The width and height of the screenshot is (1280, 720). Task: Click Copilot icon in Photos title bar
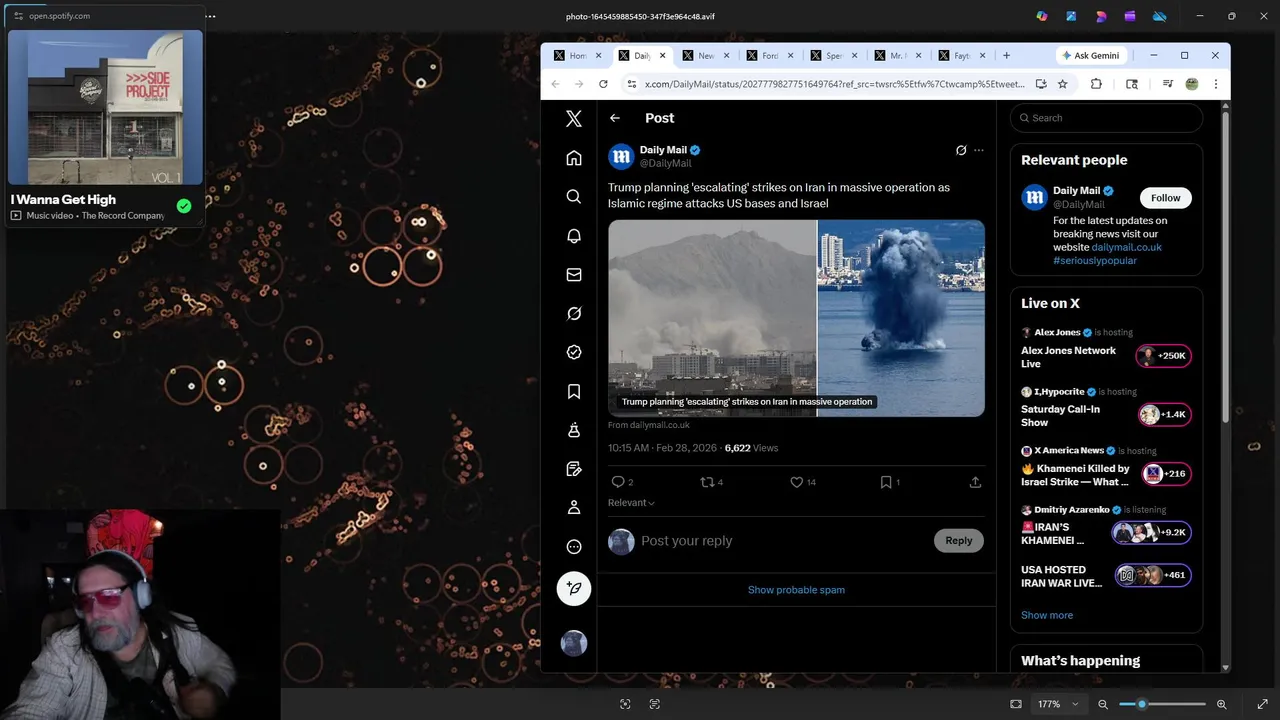click(x=1042, y=16)
